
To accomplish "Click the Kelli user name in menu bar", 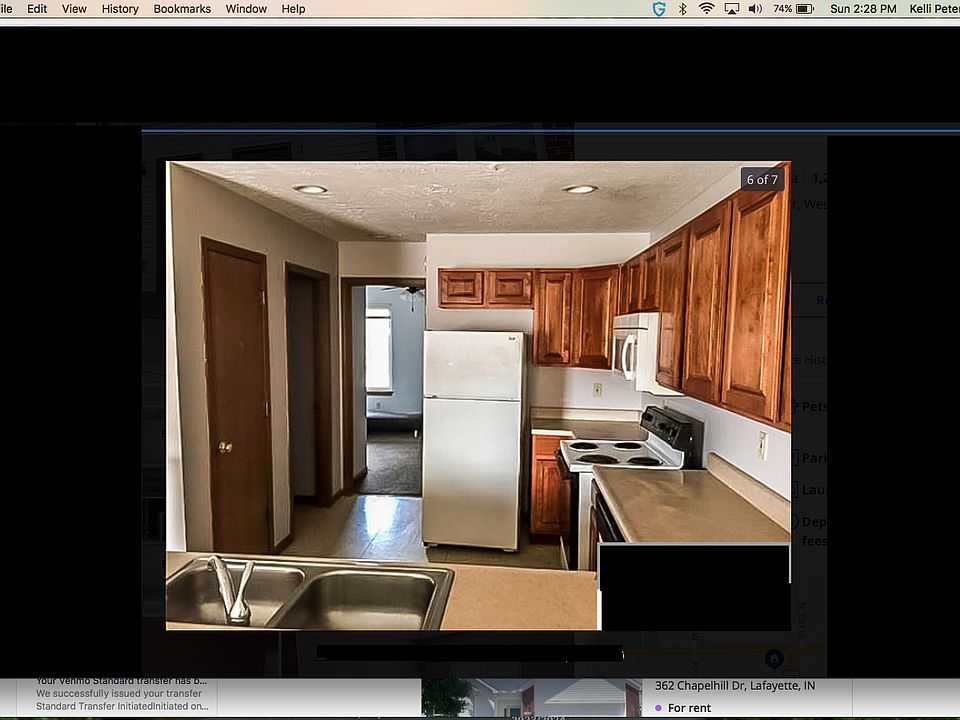I will (933, 9).
